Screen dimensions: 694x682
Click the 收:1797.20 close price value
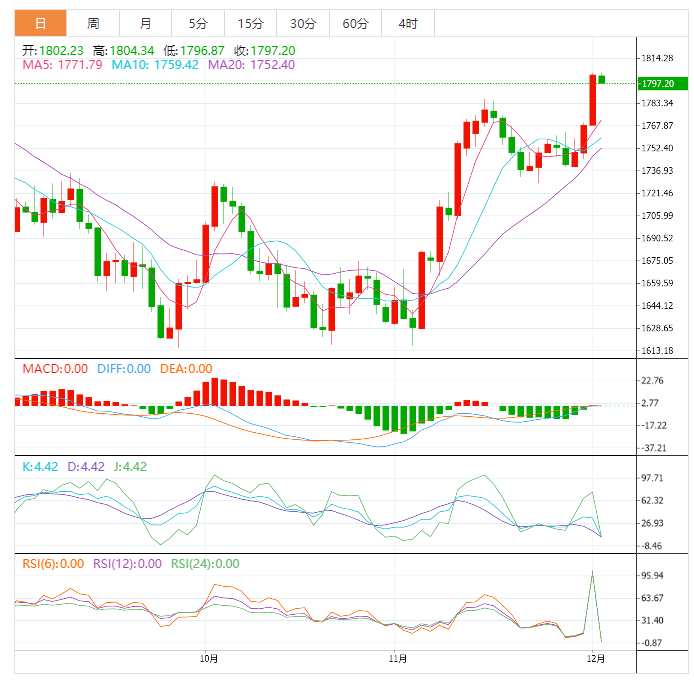coord(265,50)
